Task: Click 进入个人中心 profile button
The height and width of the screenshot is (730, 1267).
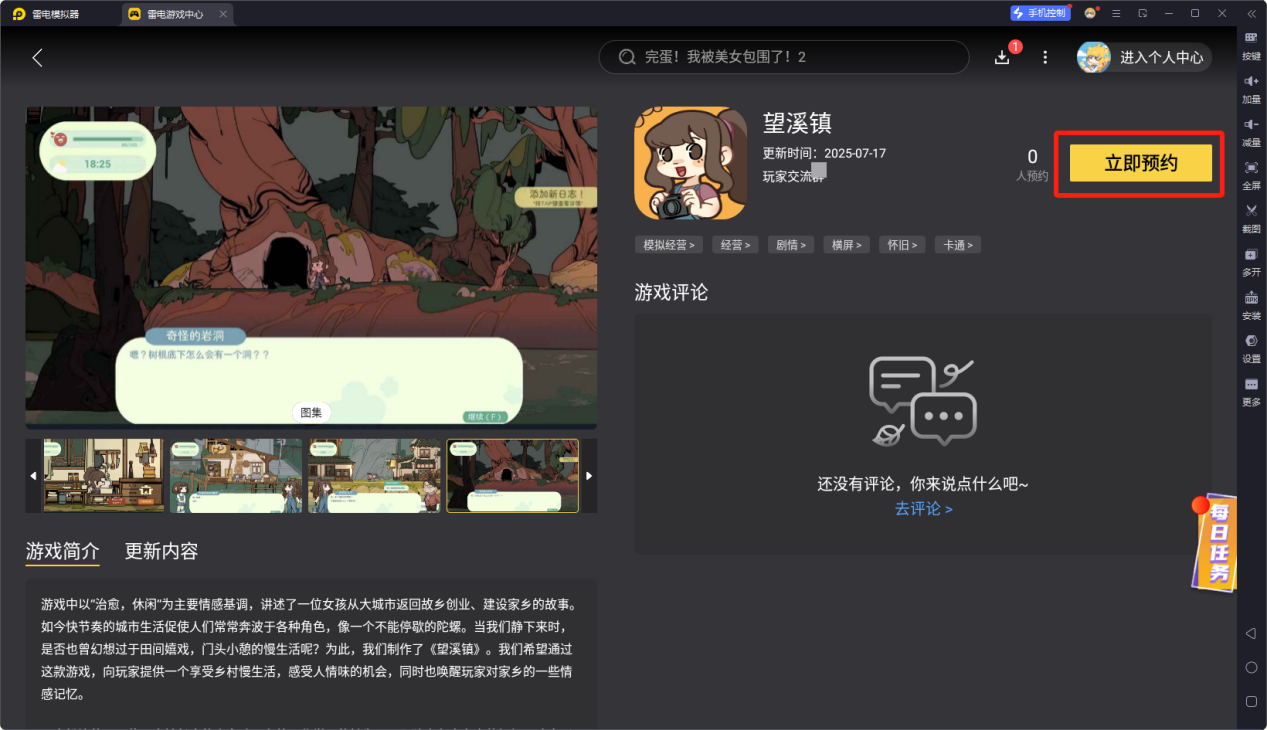Action: (1144, 57)
